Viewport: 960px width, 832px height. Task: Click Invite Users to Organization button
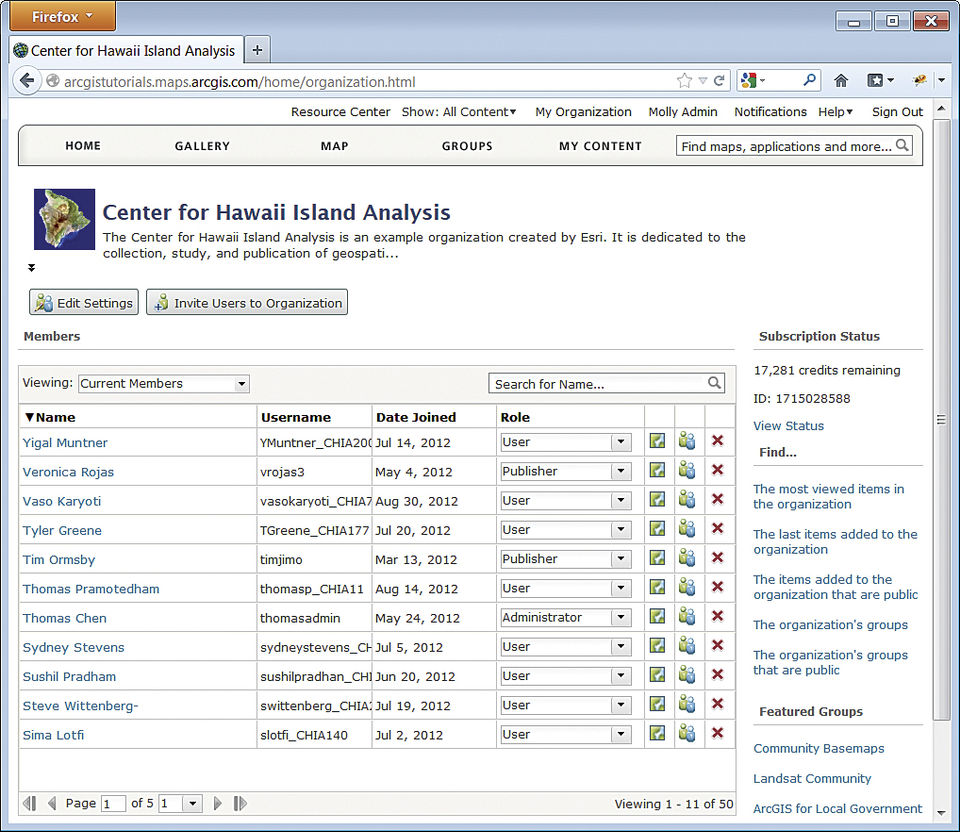point(247,302)
